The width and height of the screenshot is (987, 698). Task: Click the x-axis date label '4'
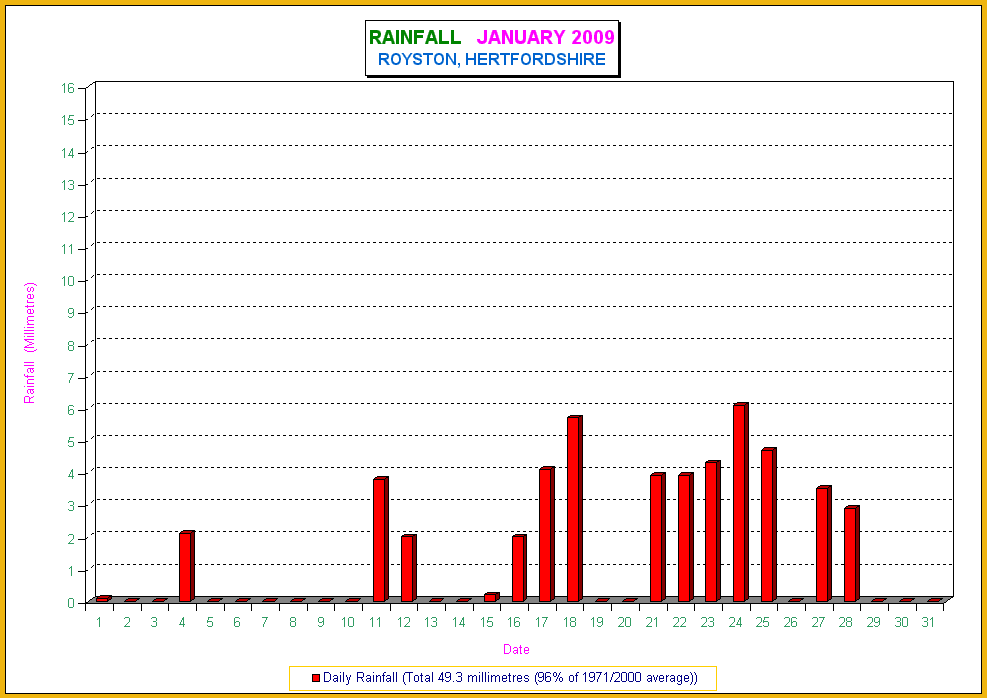[x=182, y=622]
